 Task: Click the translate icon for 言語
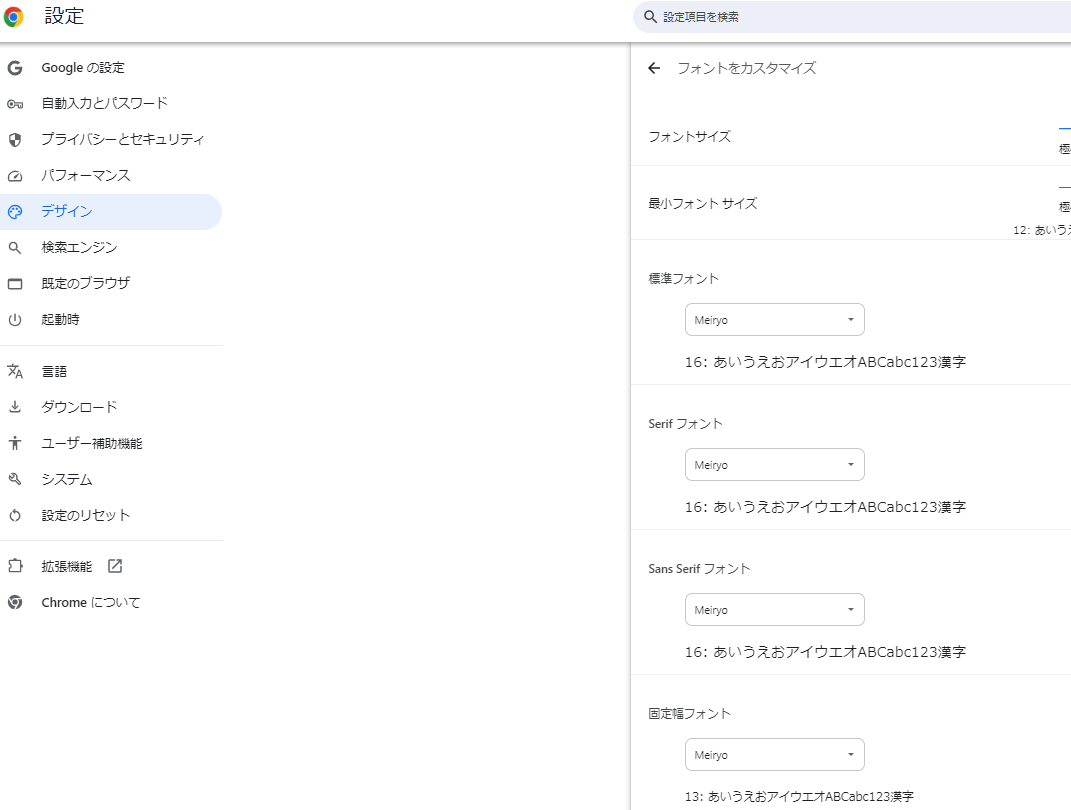click(15, 372)
